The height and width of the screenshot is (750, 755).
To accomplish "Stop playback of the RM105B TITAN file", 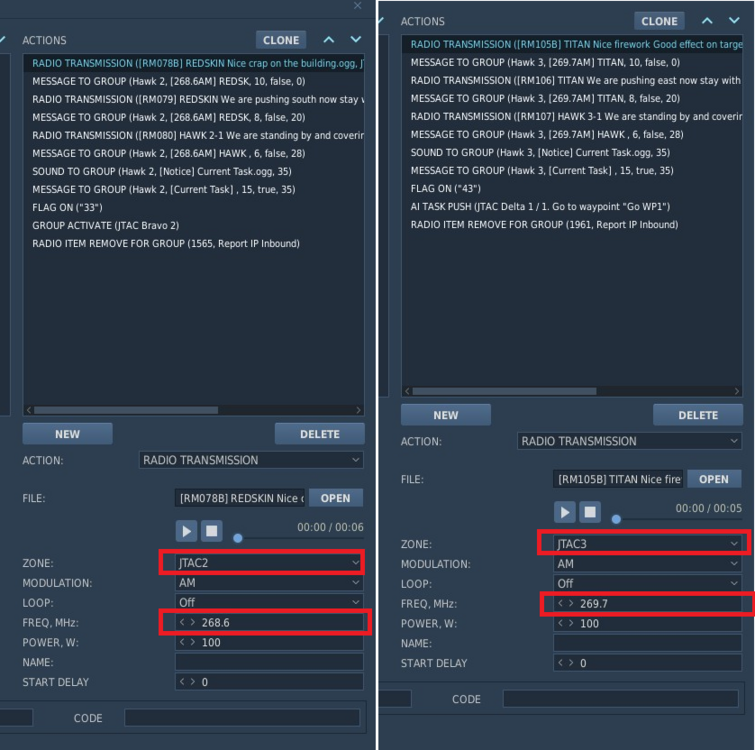I will [x=590, y=512].
